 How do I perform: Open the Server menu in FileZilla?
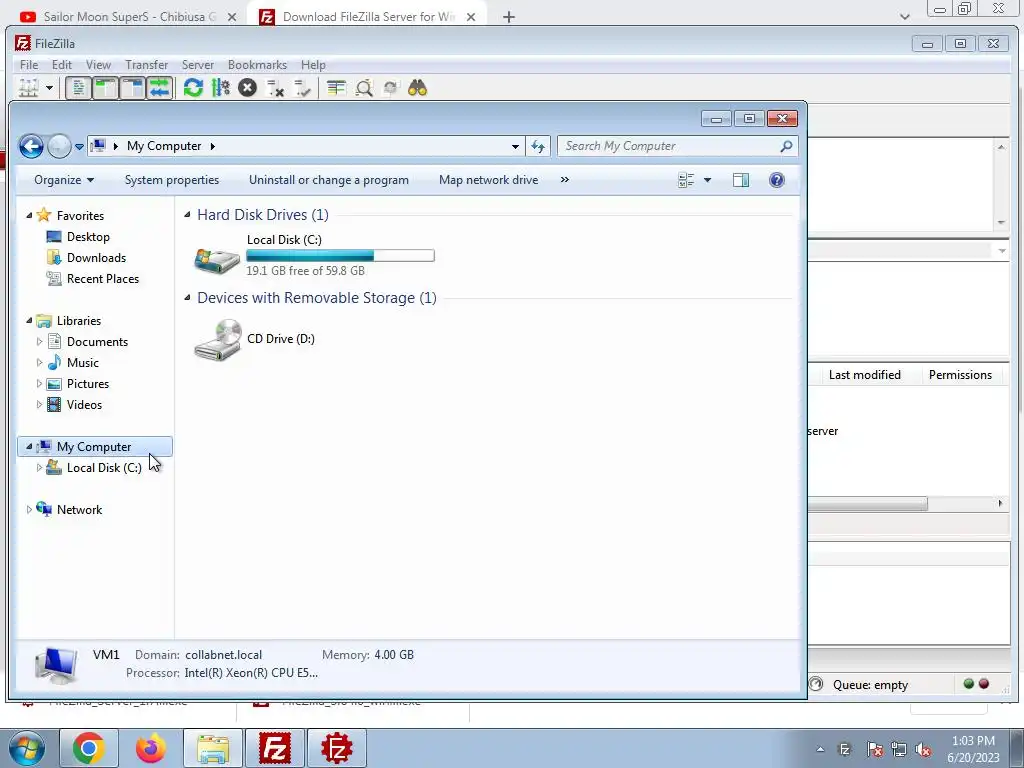[x=197, y=65]
